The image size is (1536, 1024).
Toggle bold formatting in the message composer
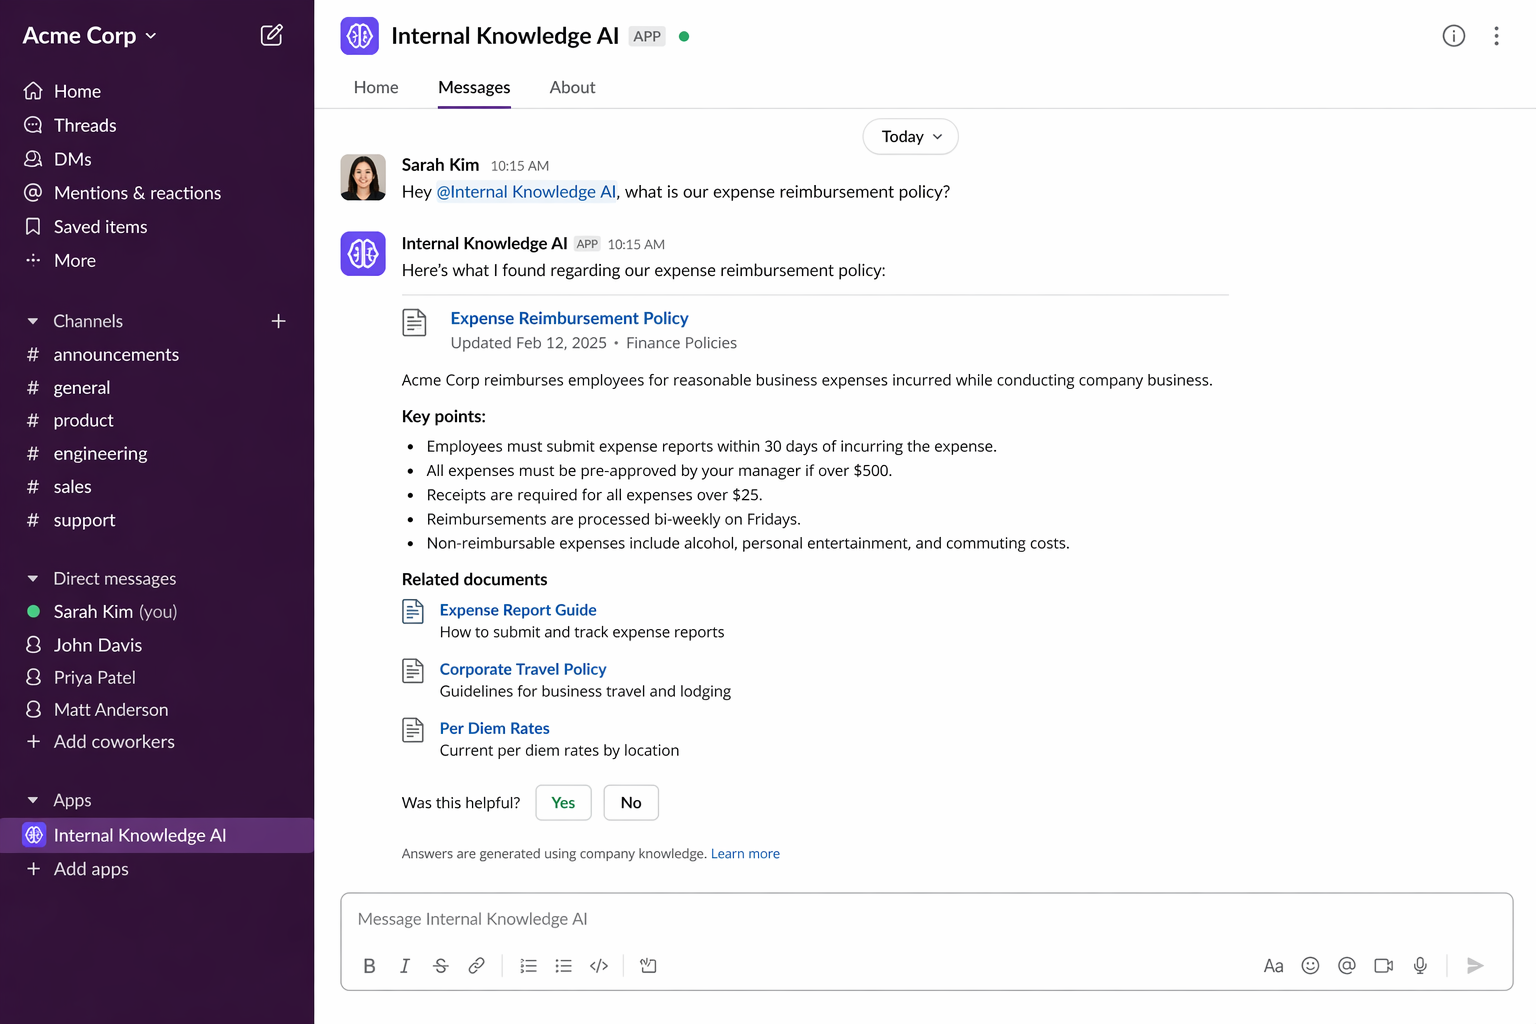click(x=369, y=965)
